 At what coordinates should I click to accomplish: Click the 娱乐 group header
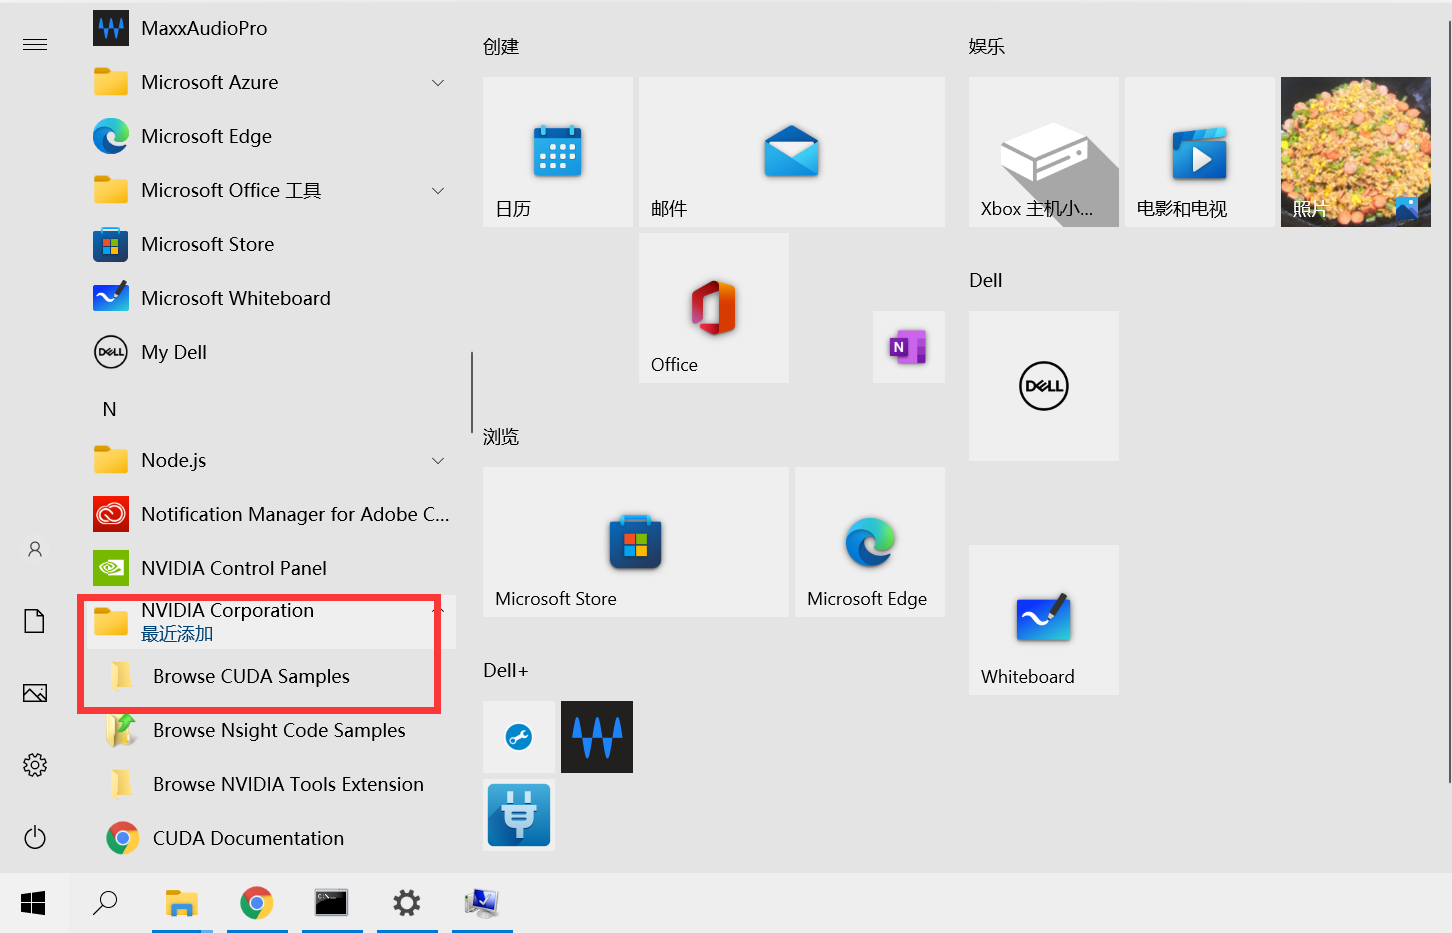click(x=987, y=46)
